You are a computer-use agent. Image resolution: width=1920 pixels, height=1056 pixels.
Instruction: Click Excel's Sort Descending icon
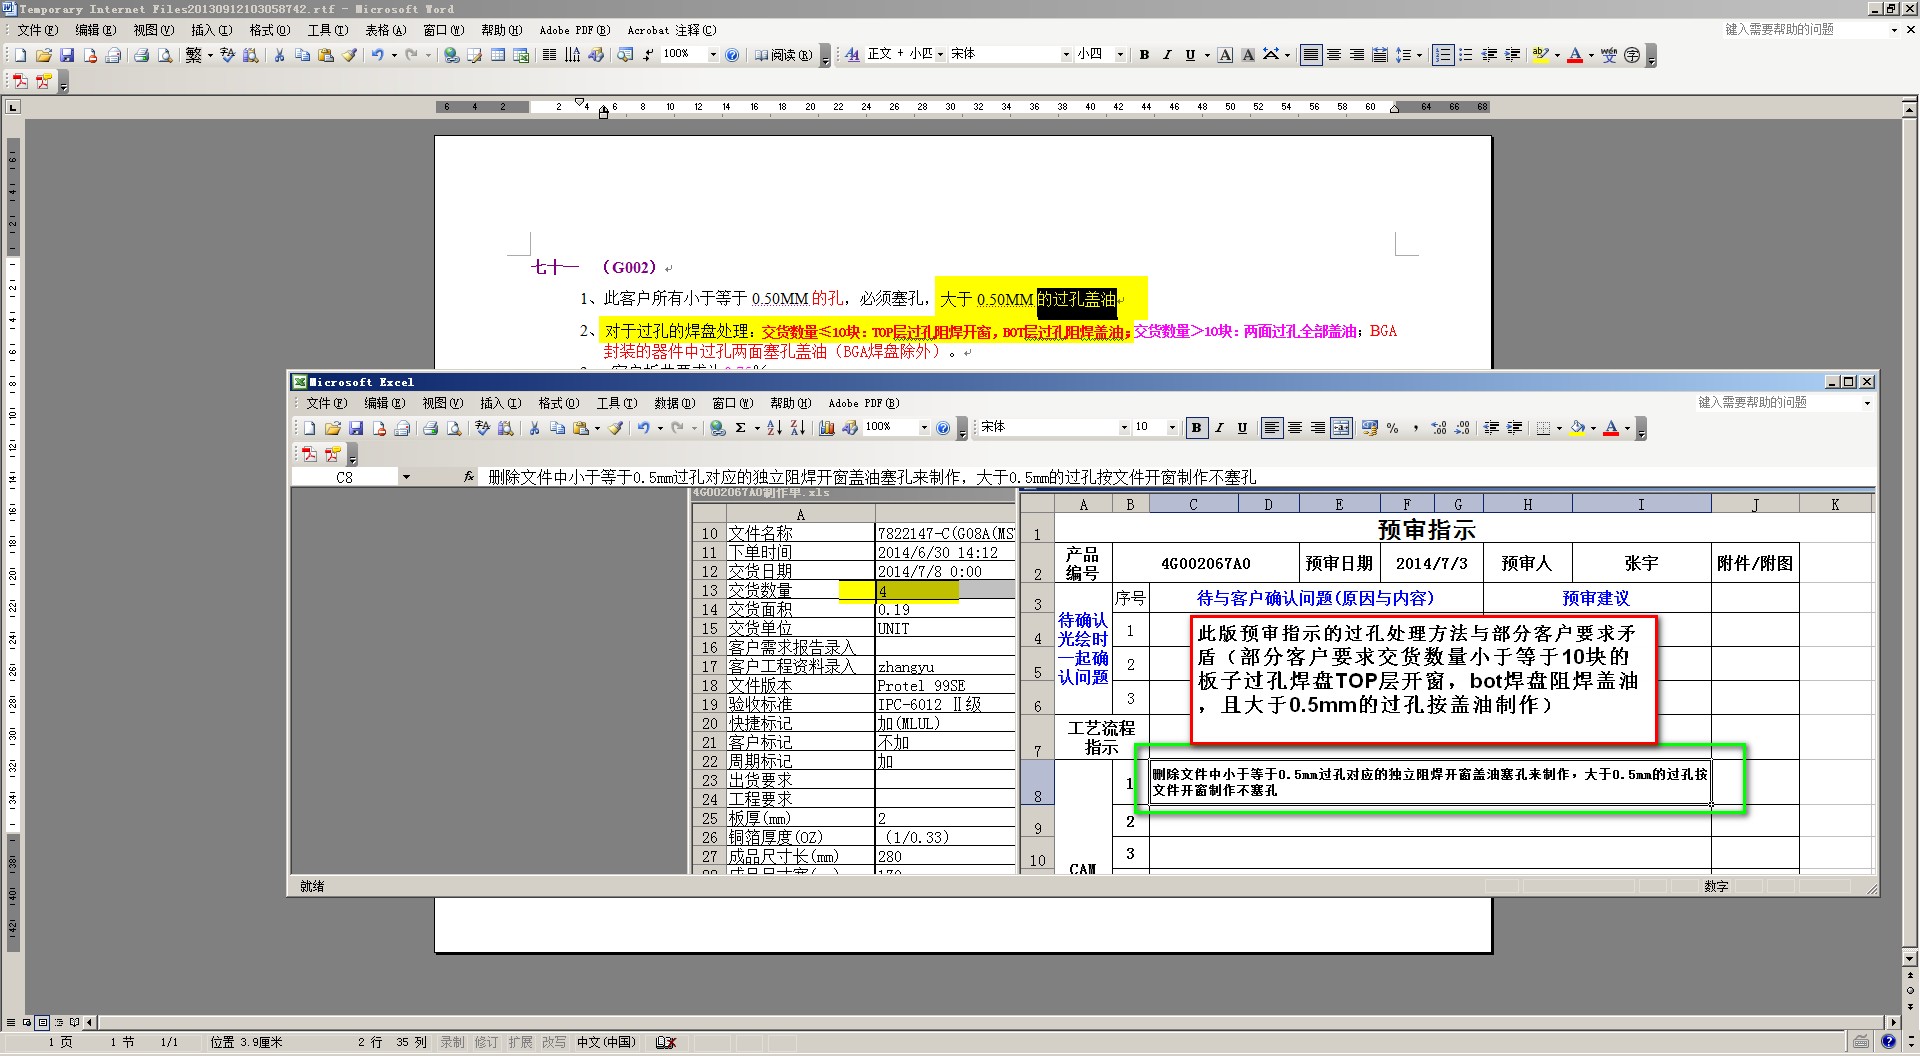pos(797,428)
